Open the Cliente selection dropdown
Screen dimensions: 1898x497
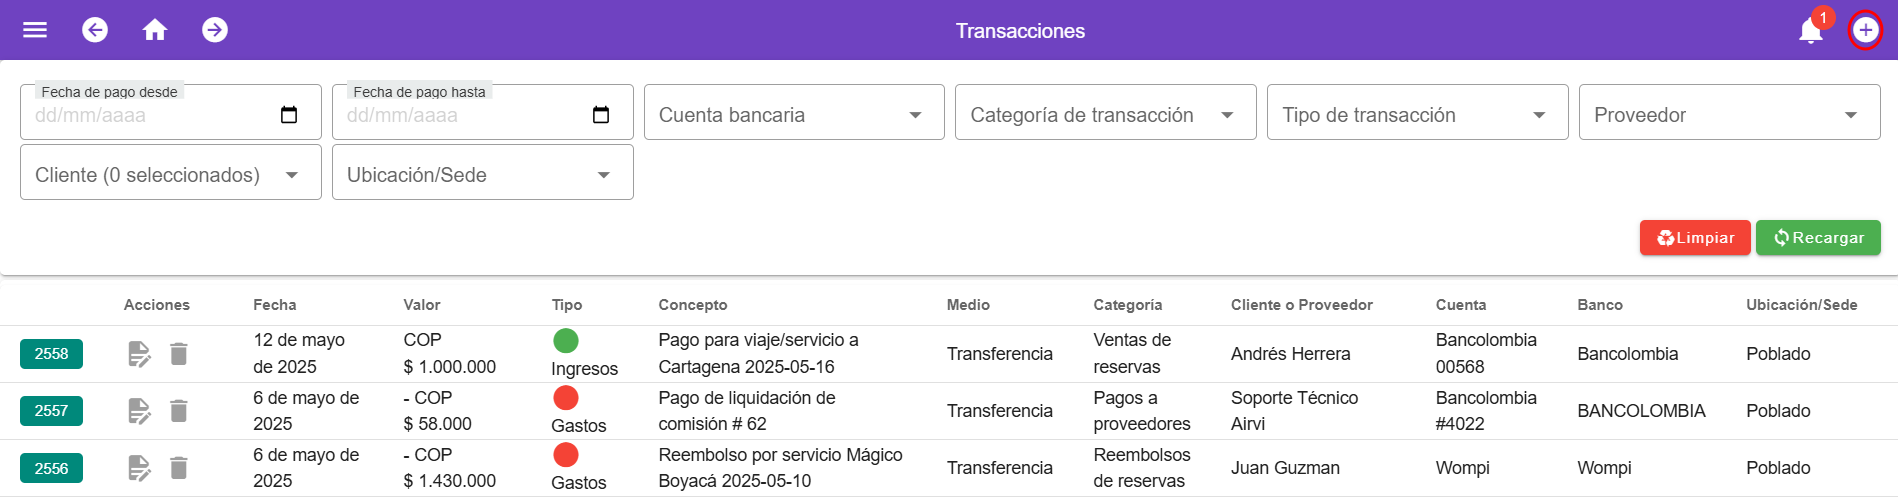point(170,175)
